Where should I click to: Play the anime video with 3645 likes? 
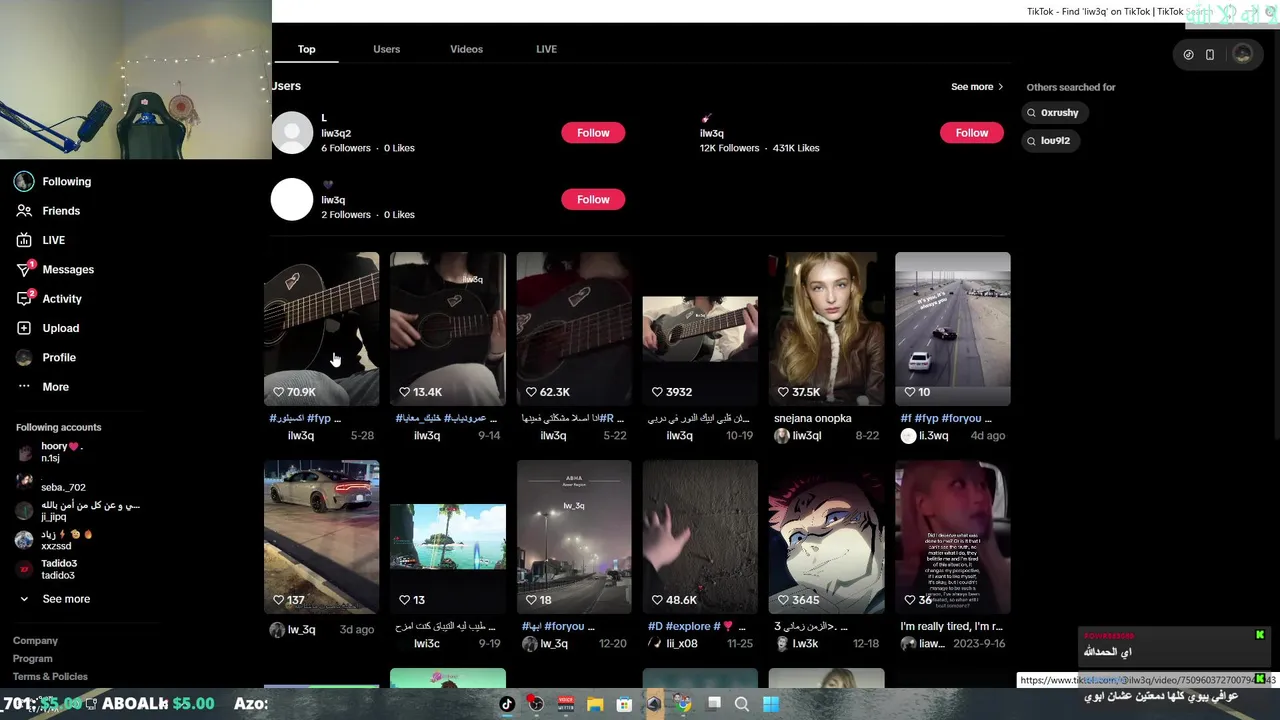[827, 537]
